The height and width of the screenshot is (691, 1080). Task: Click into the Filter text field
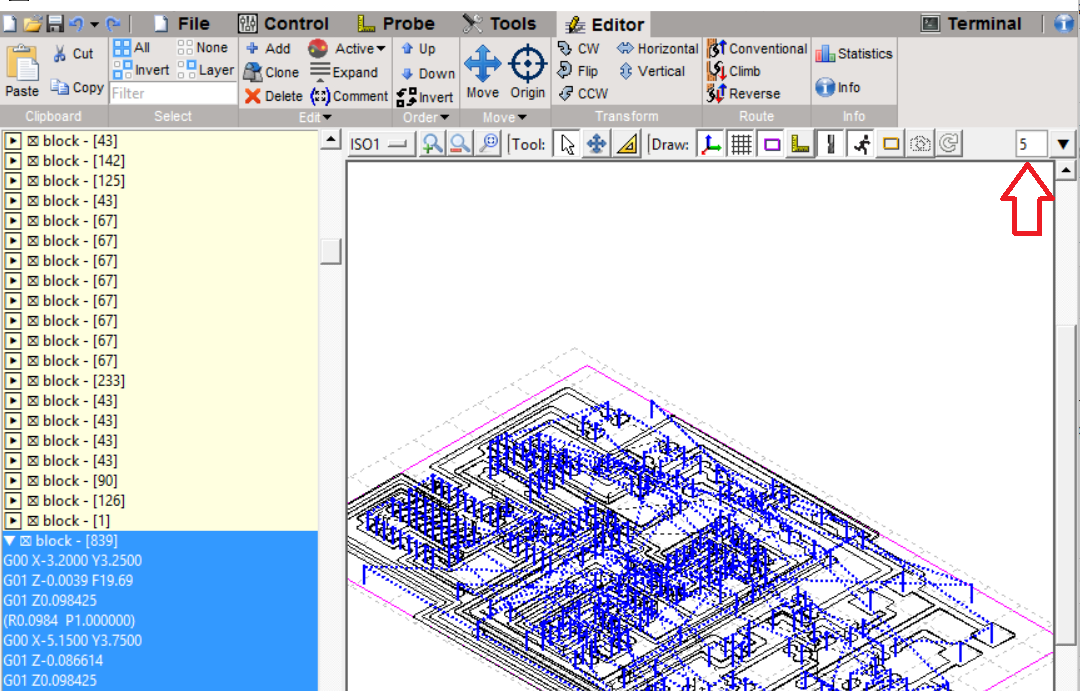point(173,93)
